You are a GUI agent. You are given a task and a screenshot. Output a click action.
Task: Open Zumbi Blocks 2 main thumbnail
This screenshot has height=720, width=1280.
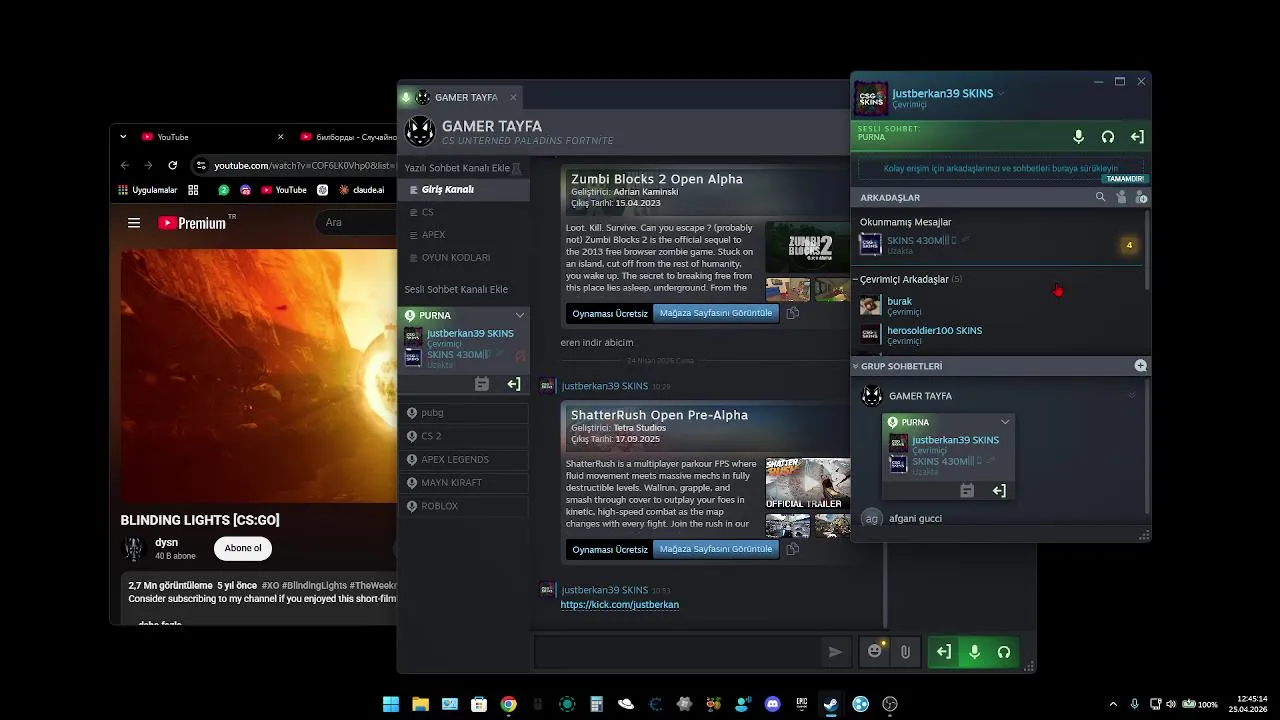coord(808,248)
